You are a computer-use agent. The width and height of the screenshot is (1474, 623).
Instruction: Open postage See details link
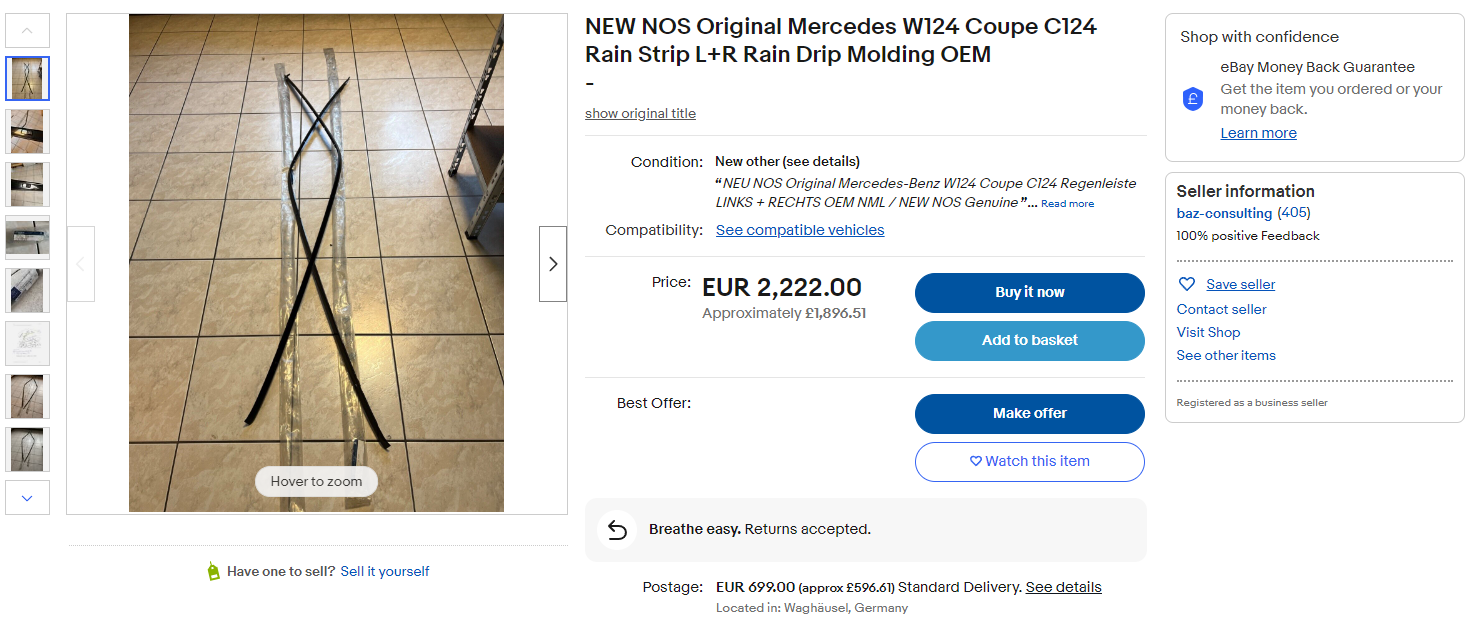coord(1063,587)
